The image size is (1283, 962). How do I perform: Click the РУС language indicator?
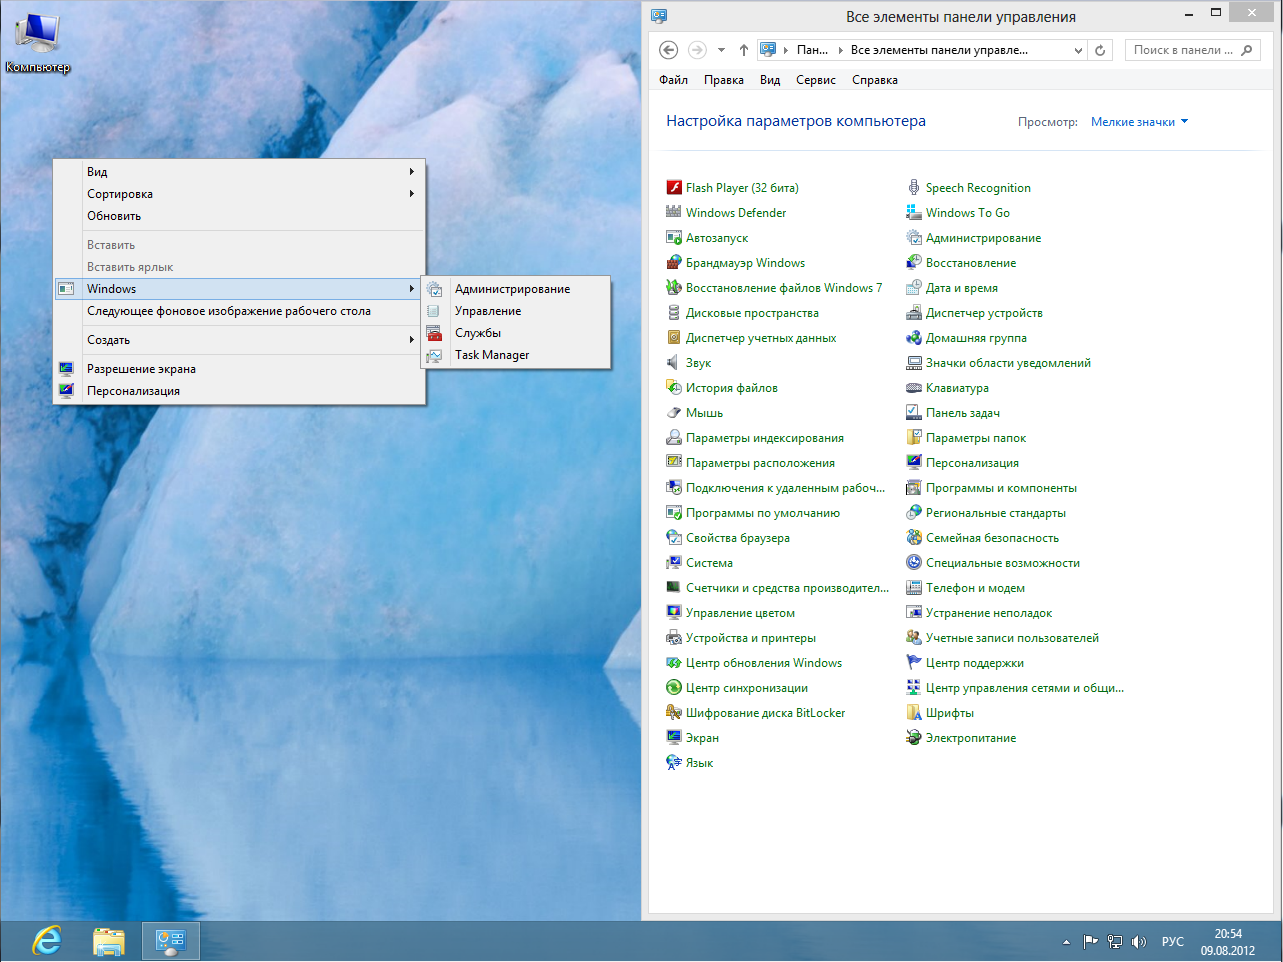point(1173,942)
